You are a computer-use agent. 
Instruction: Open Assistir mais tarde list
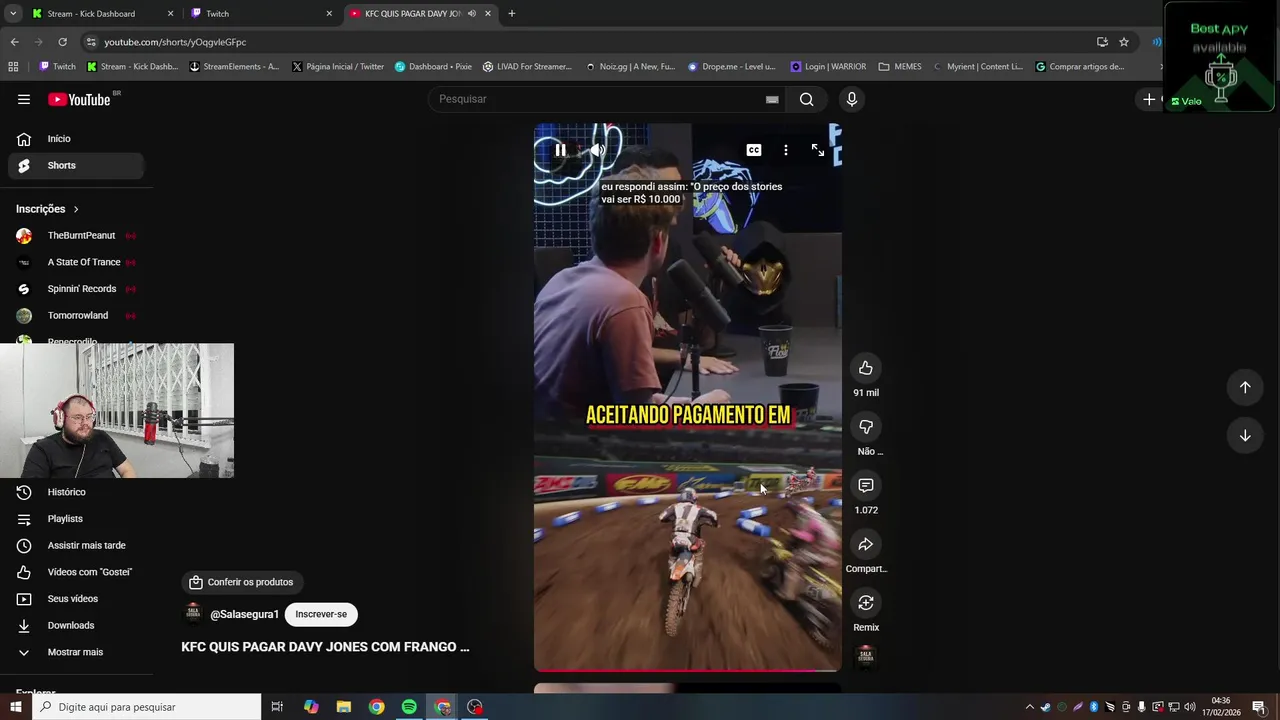point(76,545)
